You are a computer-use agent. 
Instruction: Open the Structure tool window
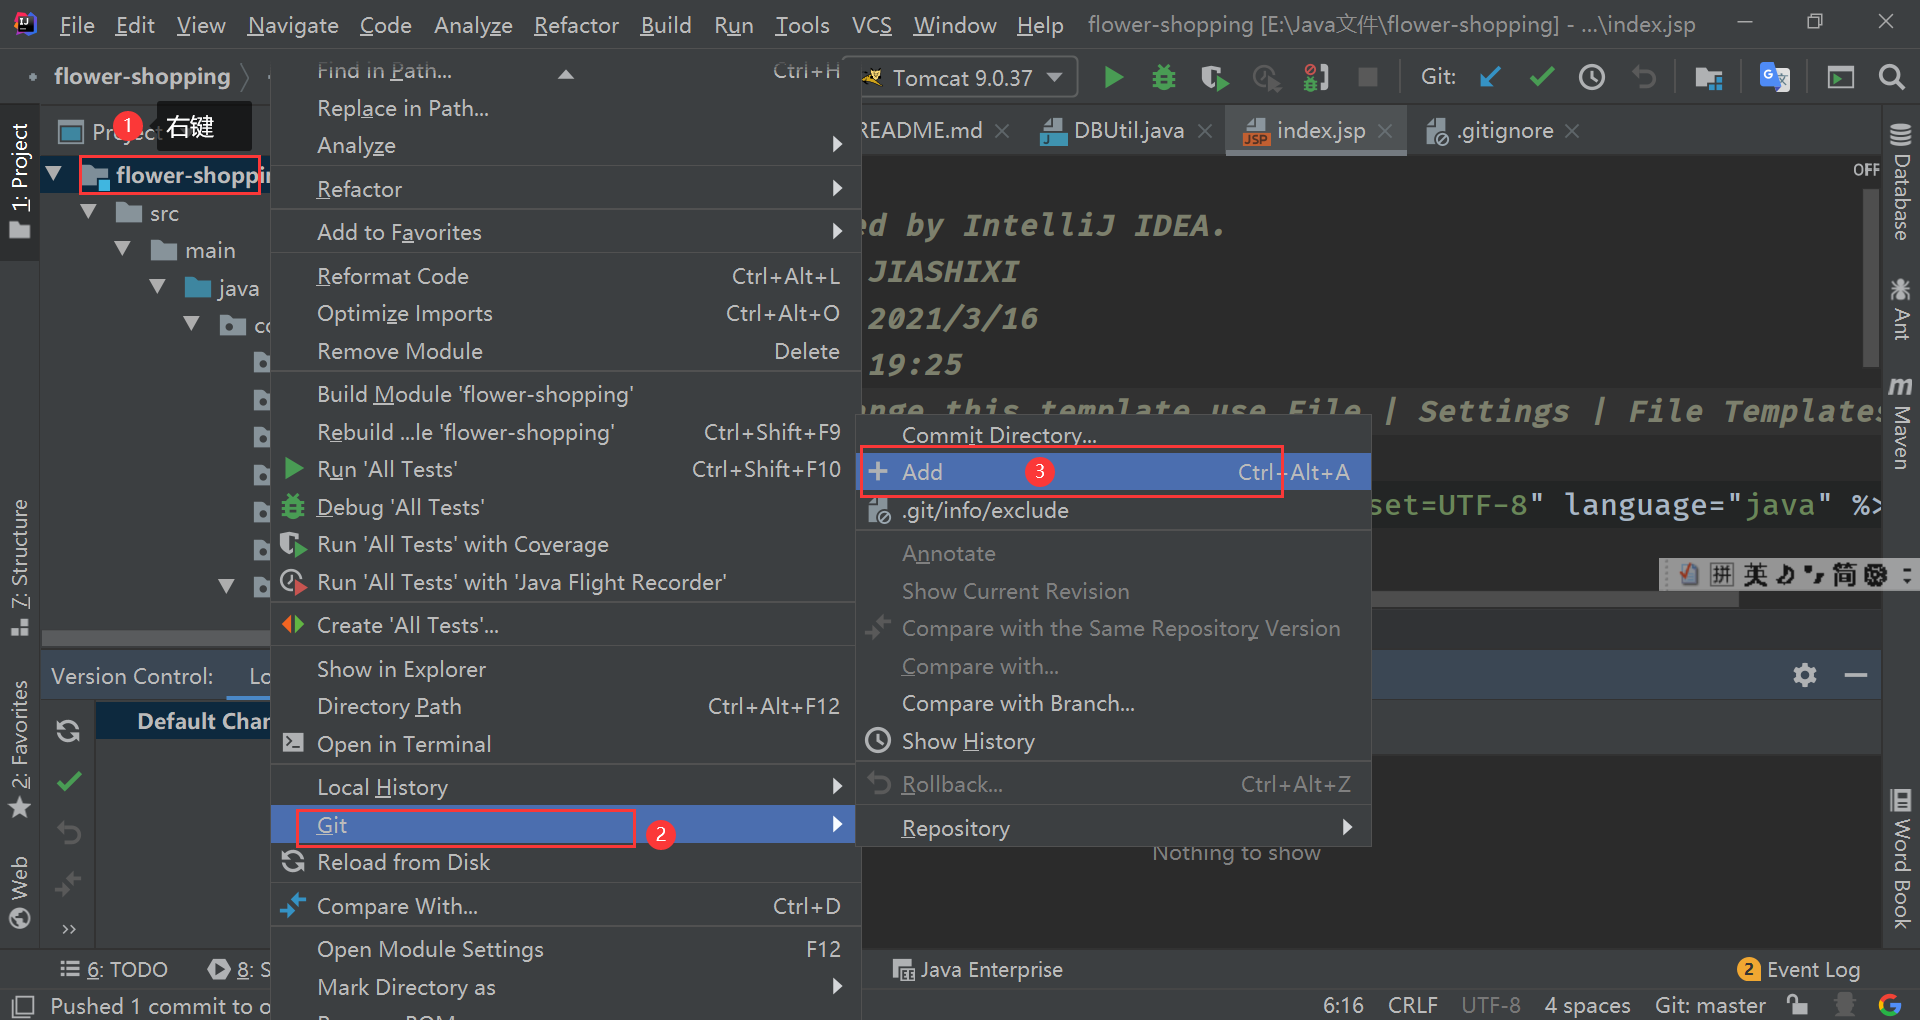click(19, 567)
